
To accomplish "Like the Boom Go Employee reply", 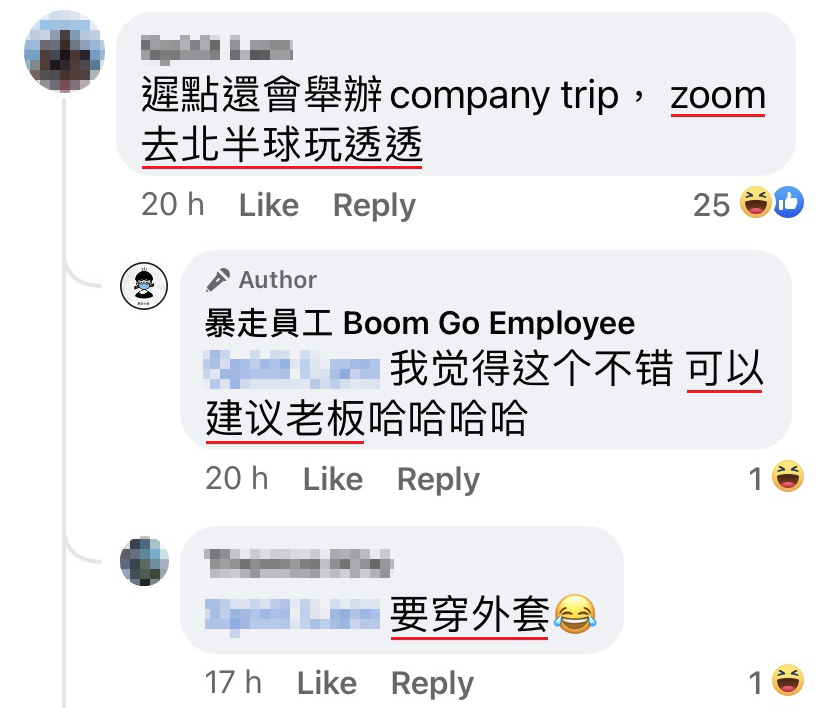I will pos(333,479).
